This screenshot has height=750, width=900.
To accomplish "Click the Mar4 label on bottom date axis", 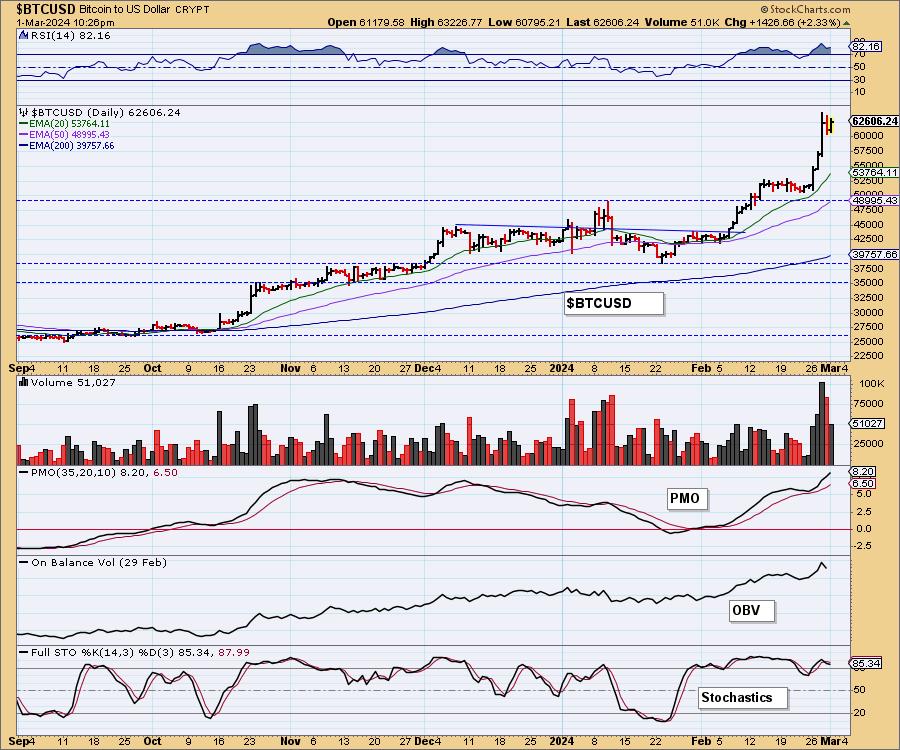I will (x=834, y=741).
